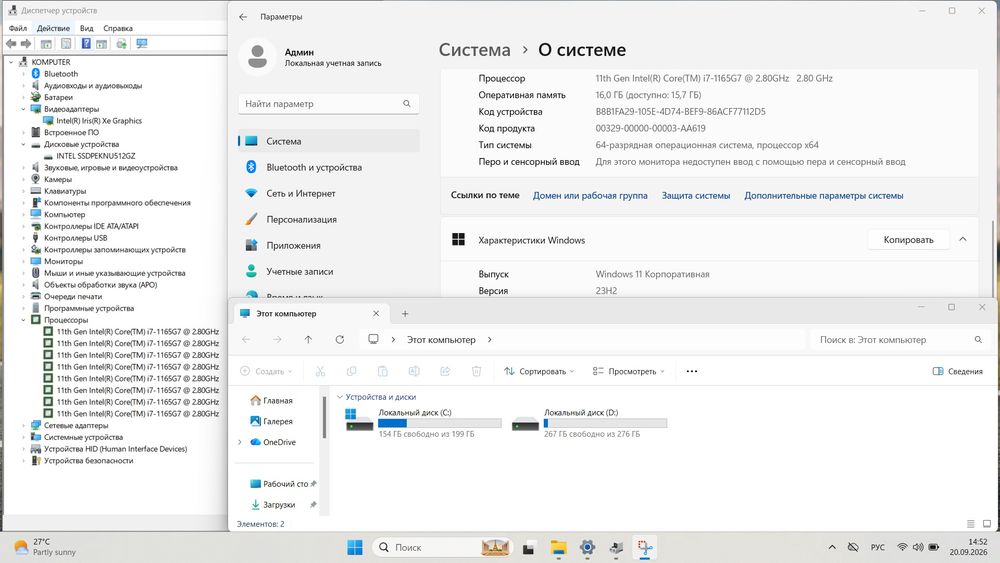1000x563 pixels.
Task: Open Task View from the taskbar
Action: 529,548
